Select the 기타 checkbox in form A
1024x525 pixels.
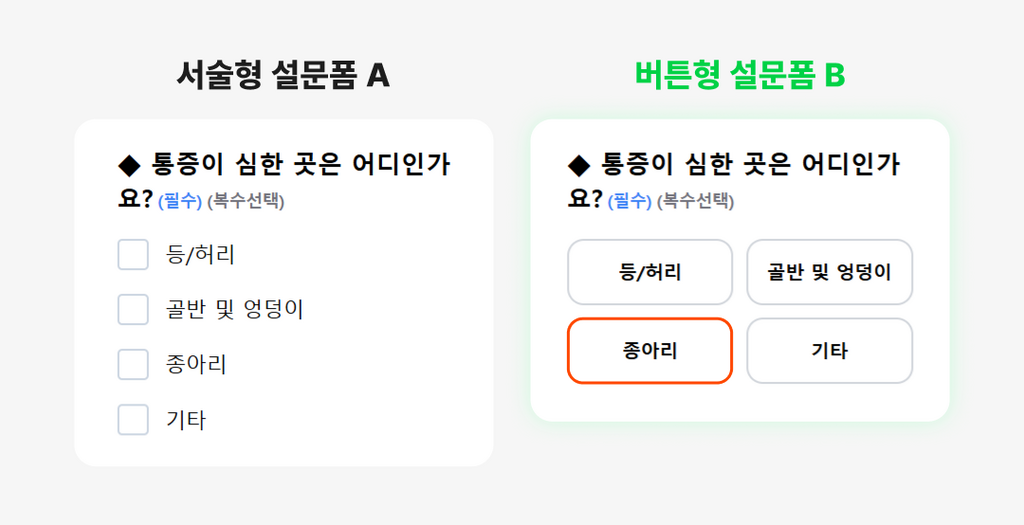pyautogui.click(x=133, y=419)
